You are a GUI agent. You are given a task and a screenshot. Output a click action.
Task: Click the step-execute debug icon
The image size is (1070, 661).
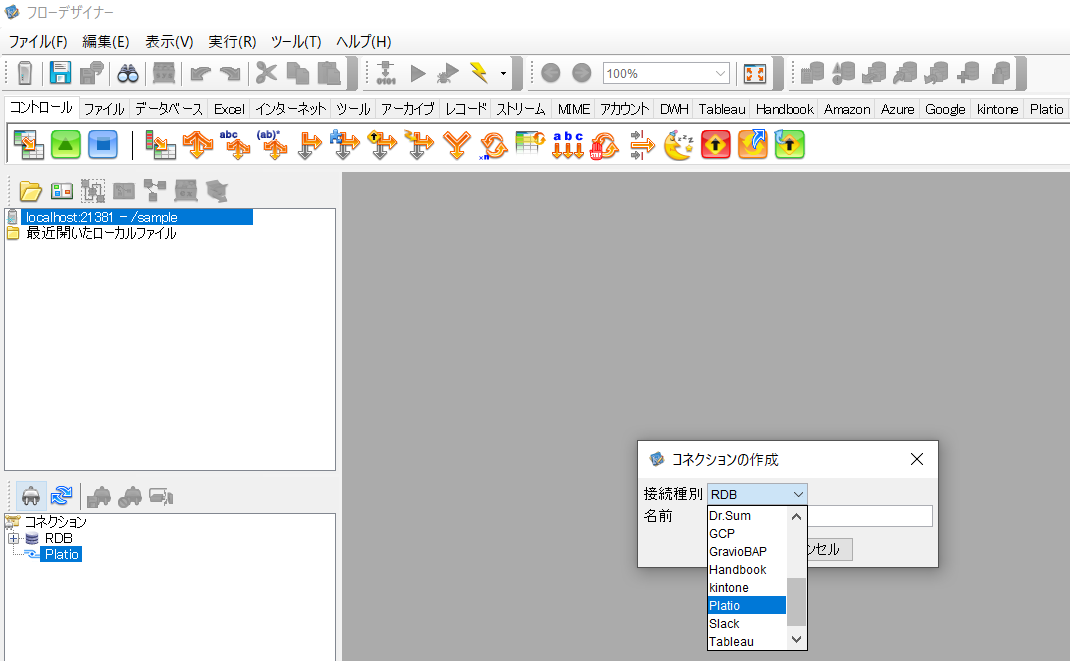(386, 73)
